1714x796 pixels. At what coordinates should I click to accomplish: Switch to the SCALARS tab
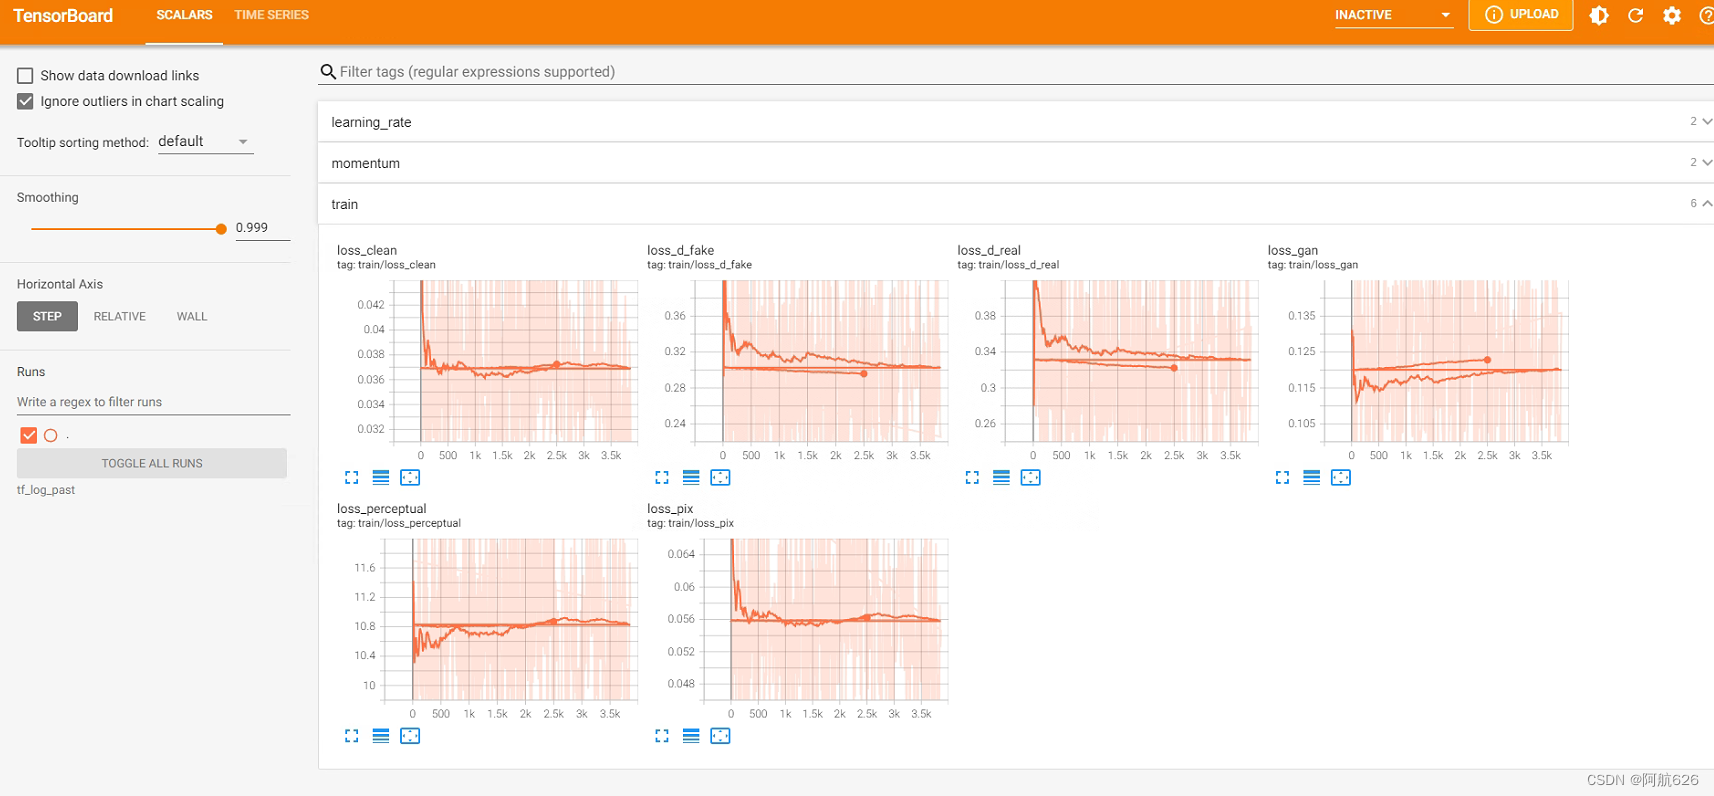[184, 15]
